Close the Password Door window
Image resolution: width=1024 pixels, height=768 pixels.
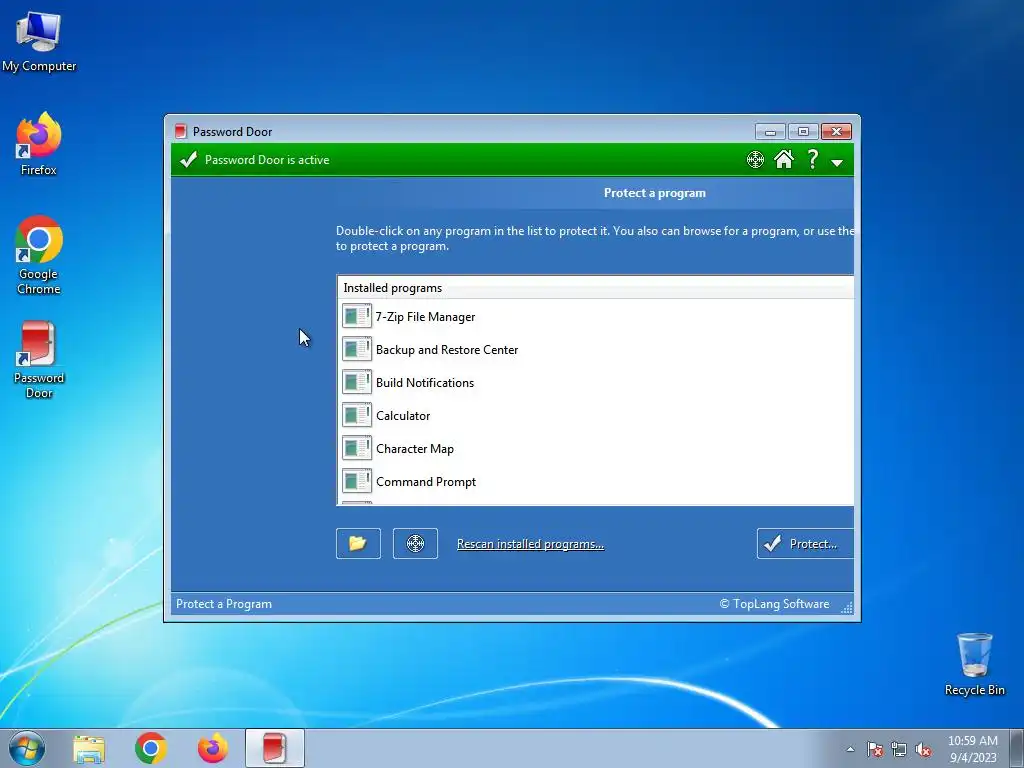click(x=836, y=132)
